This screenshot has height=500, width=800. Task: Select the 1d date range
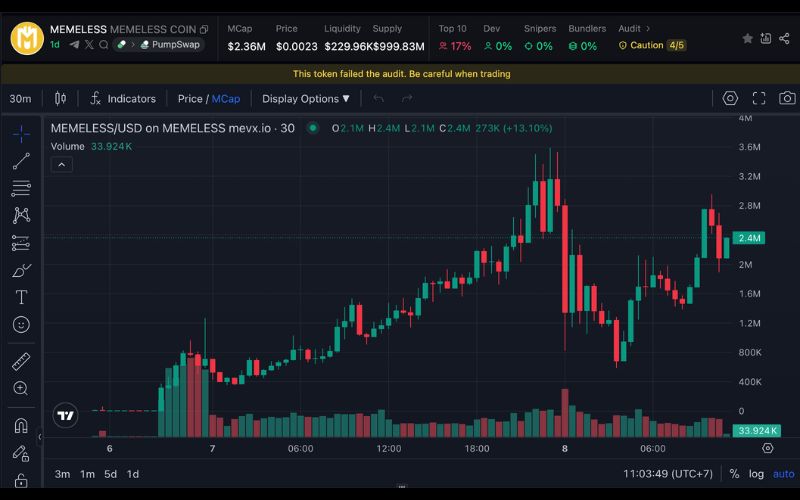[x=133, y=474]
